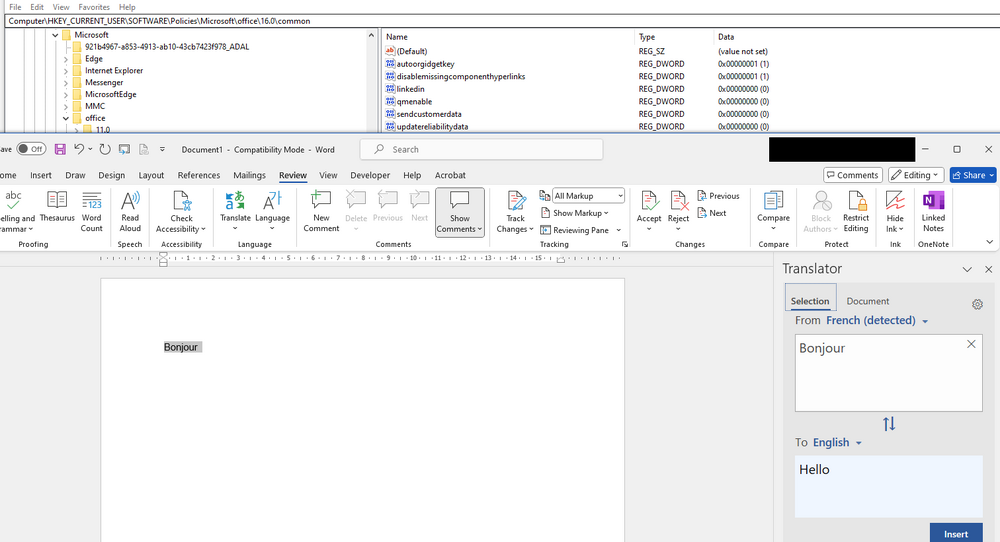
Task: Toggle Show Comments button
Action: coord(460,212)
